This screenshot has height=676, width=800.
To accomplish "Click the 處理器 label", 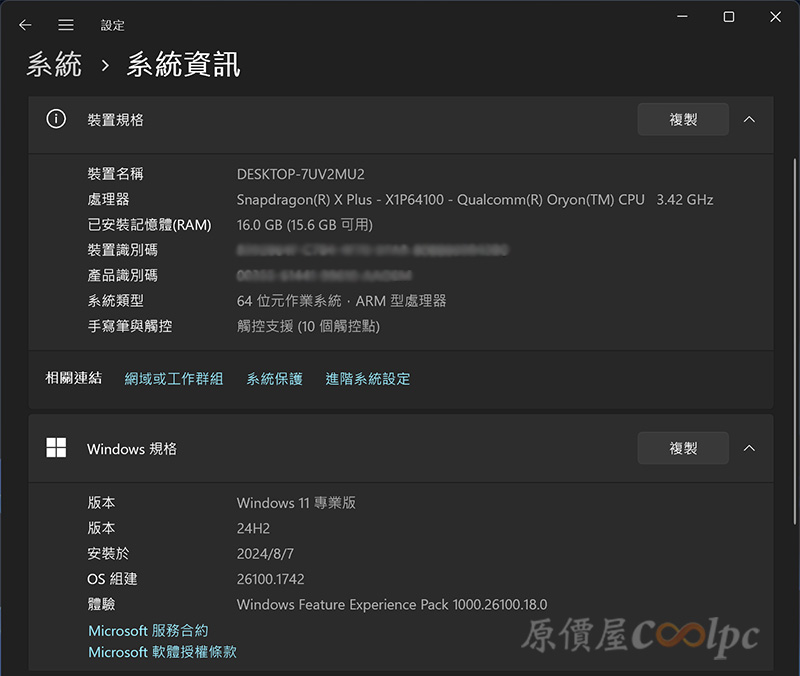I will (x=108, y=199).
